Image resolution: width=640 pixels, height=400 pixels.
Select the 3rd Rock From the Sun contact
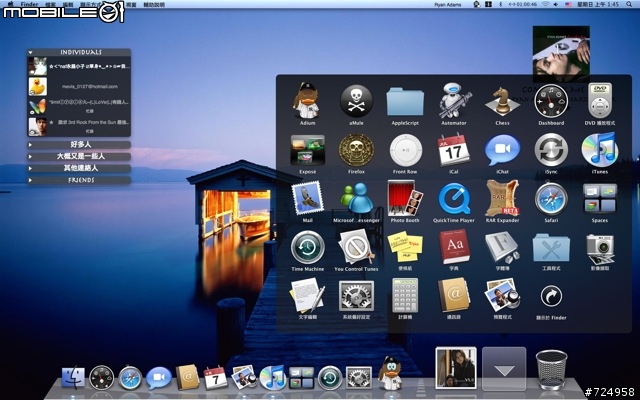click(79, 127)
